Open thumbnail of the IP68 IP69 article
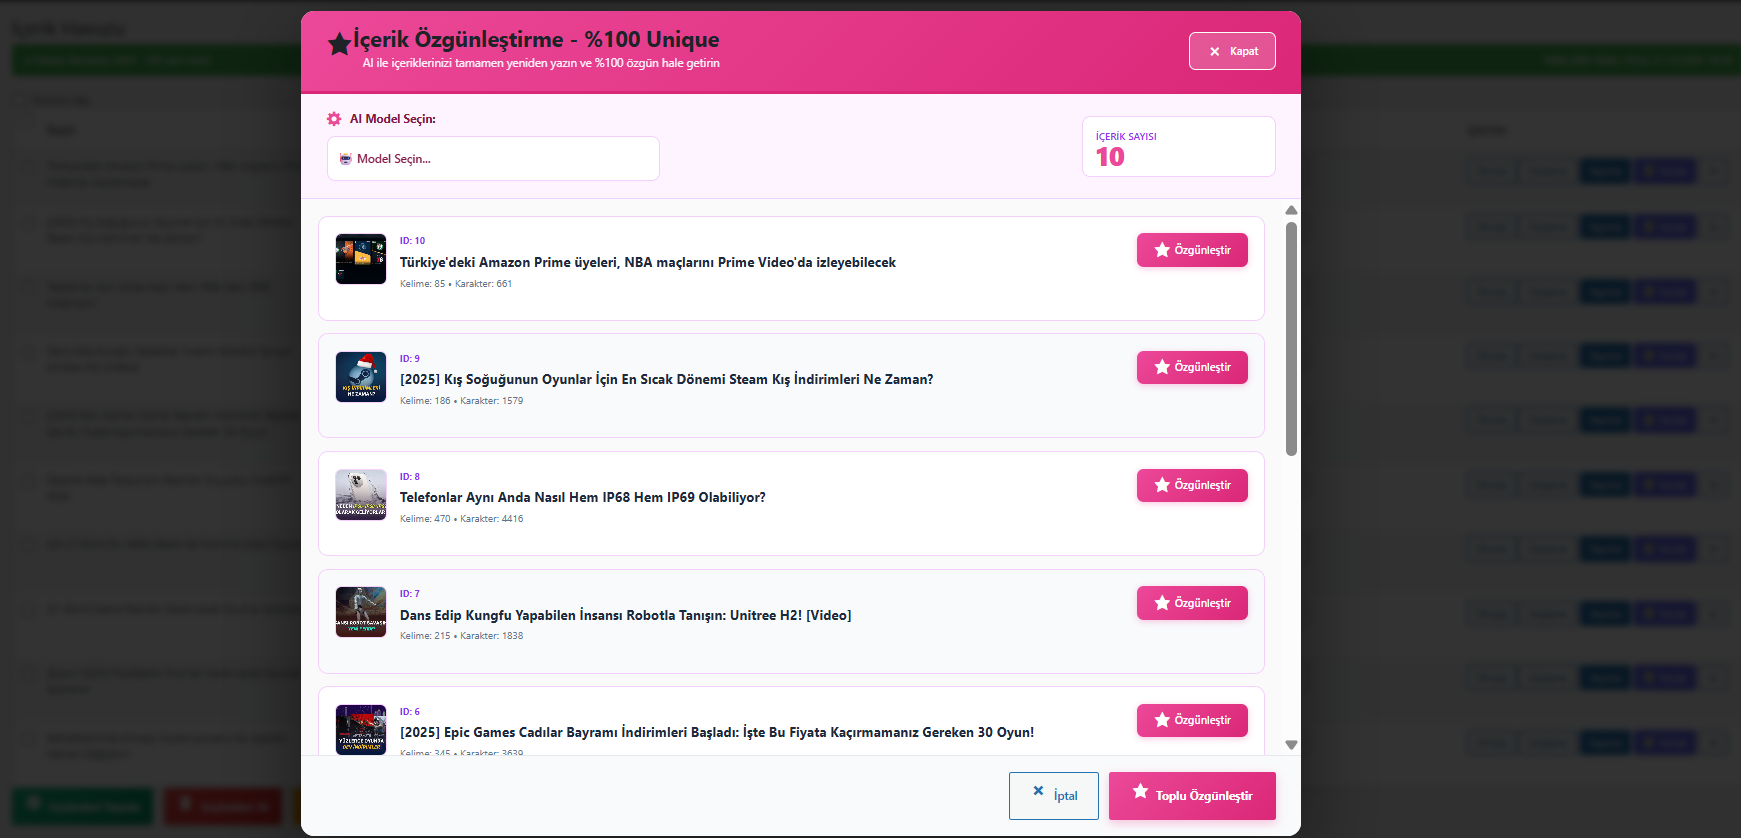 pos(361,495)
